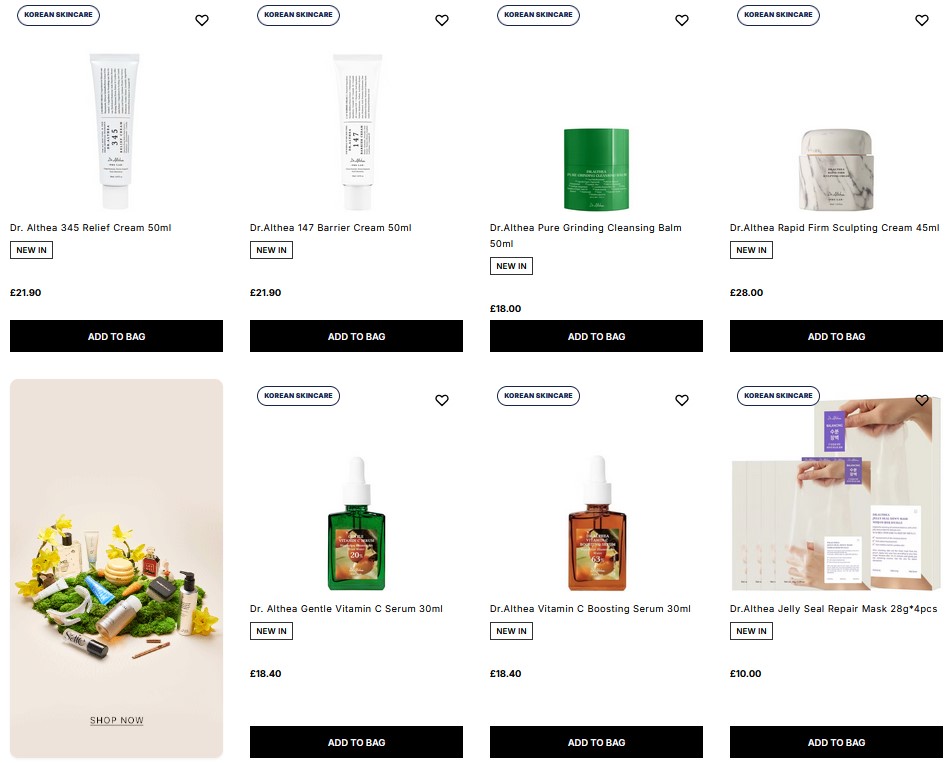Open the KOREAN SKINCARE filter on Jelly Seal Mask

[x=778, y=395]
